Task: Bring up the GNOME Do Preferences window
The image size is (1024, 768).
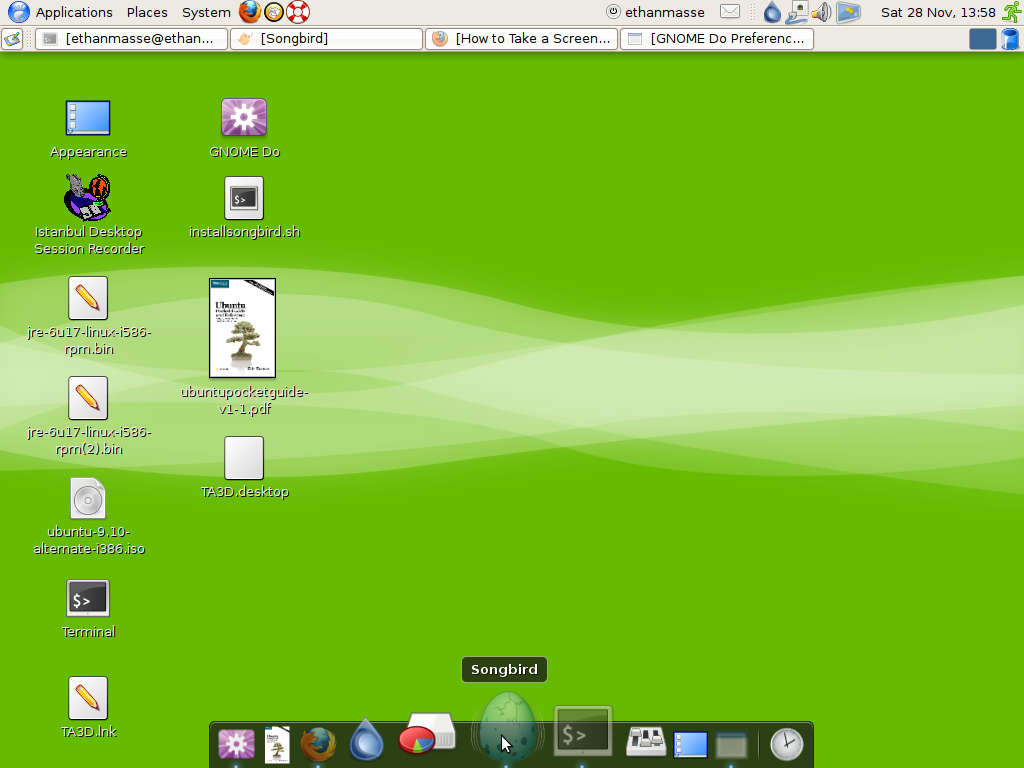Action: click(716, 38)
